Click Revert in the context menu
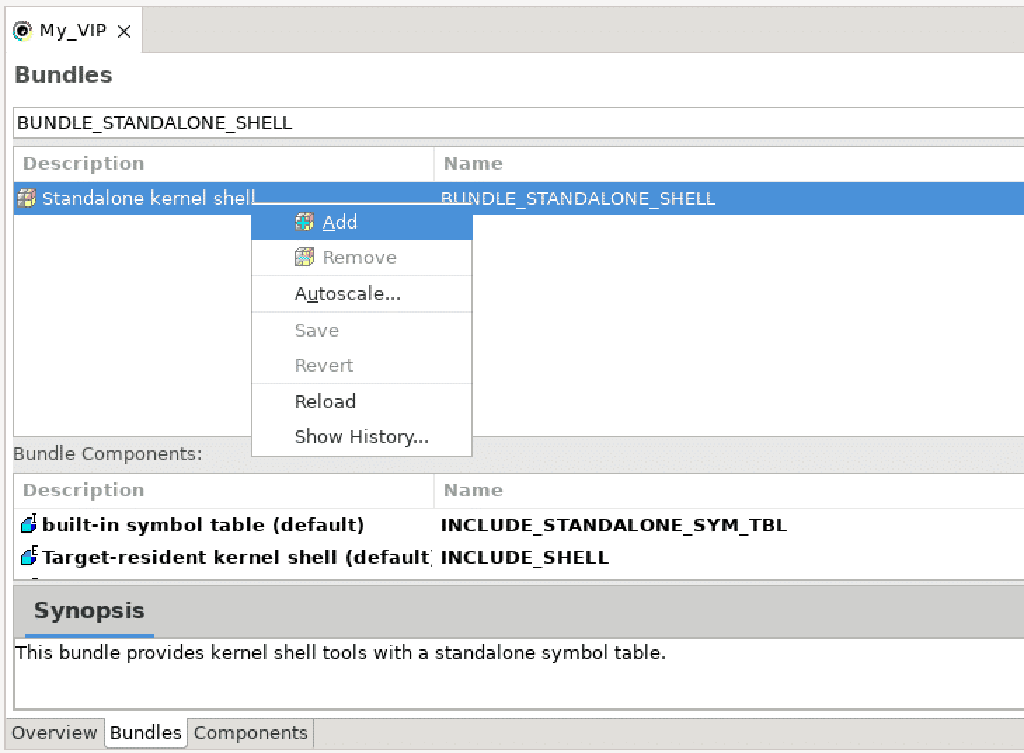1024x753 pixels. pos(324,366)
